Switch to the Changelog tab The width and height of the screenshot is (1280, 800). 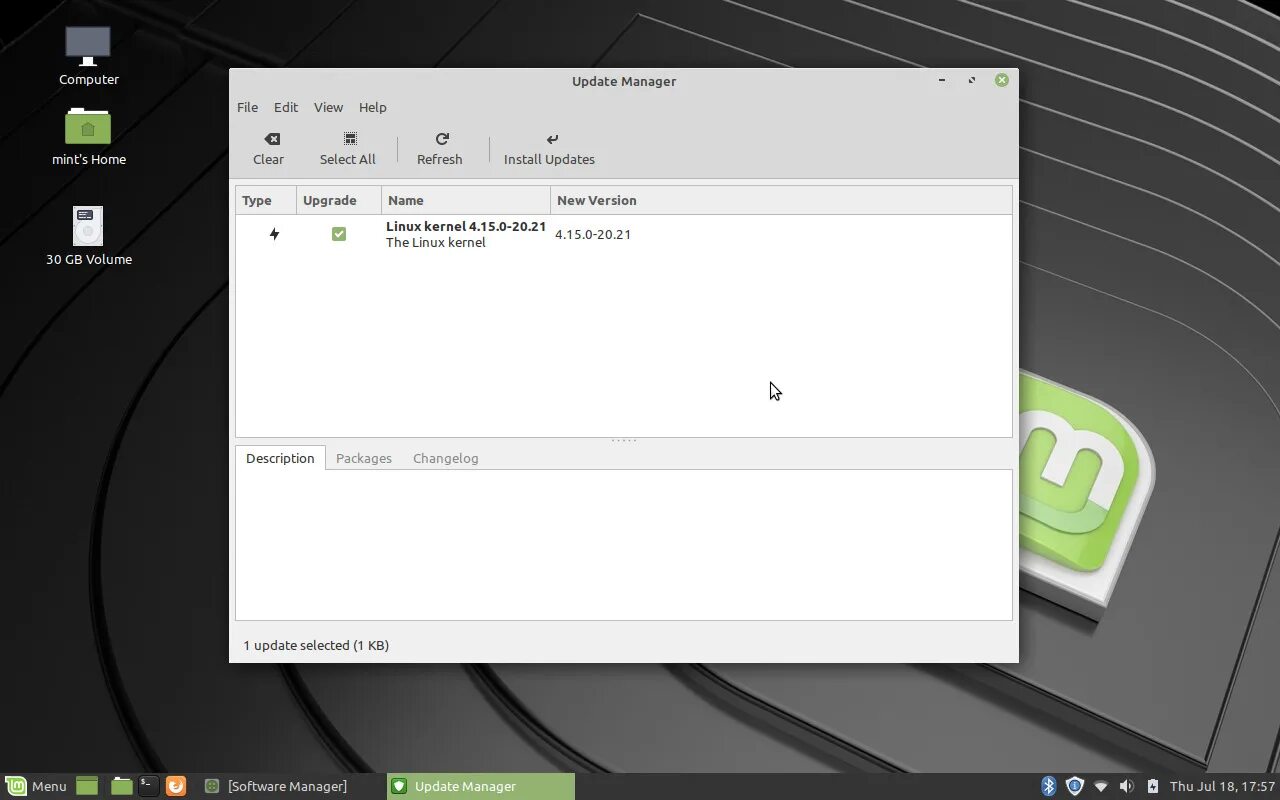[x=446, y=458]
